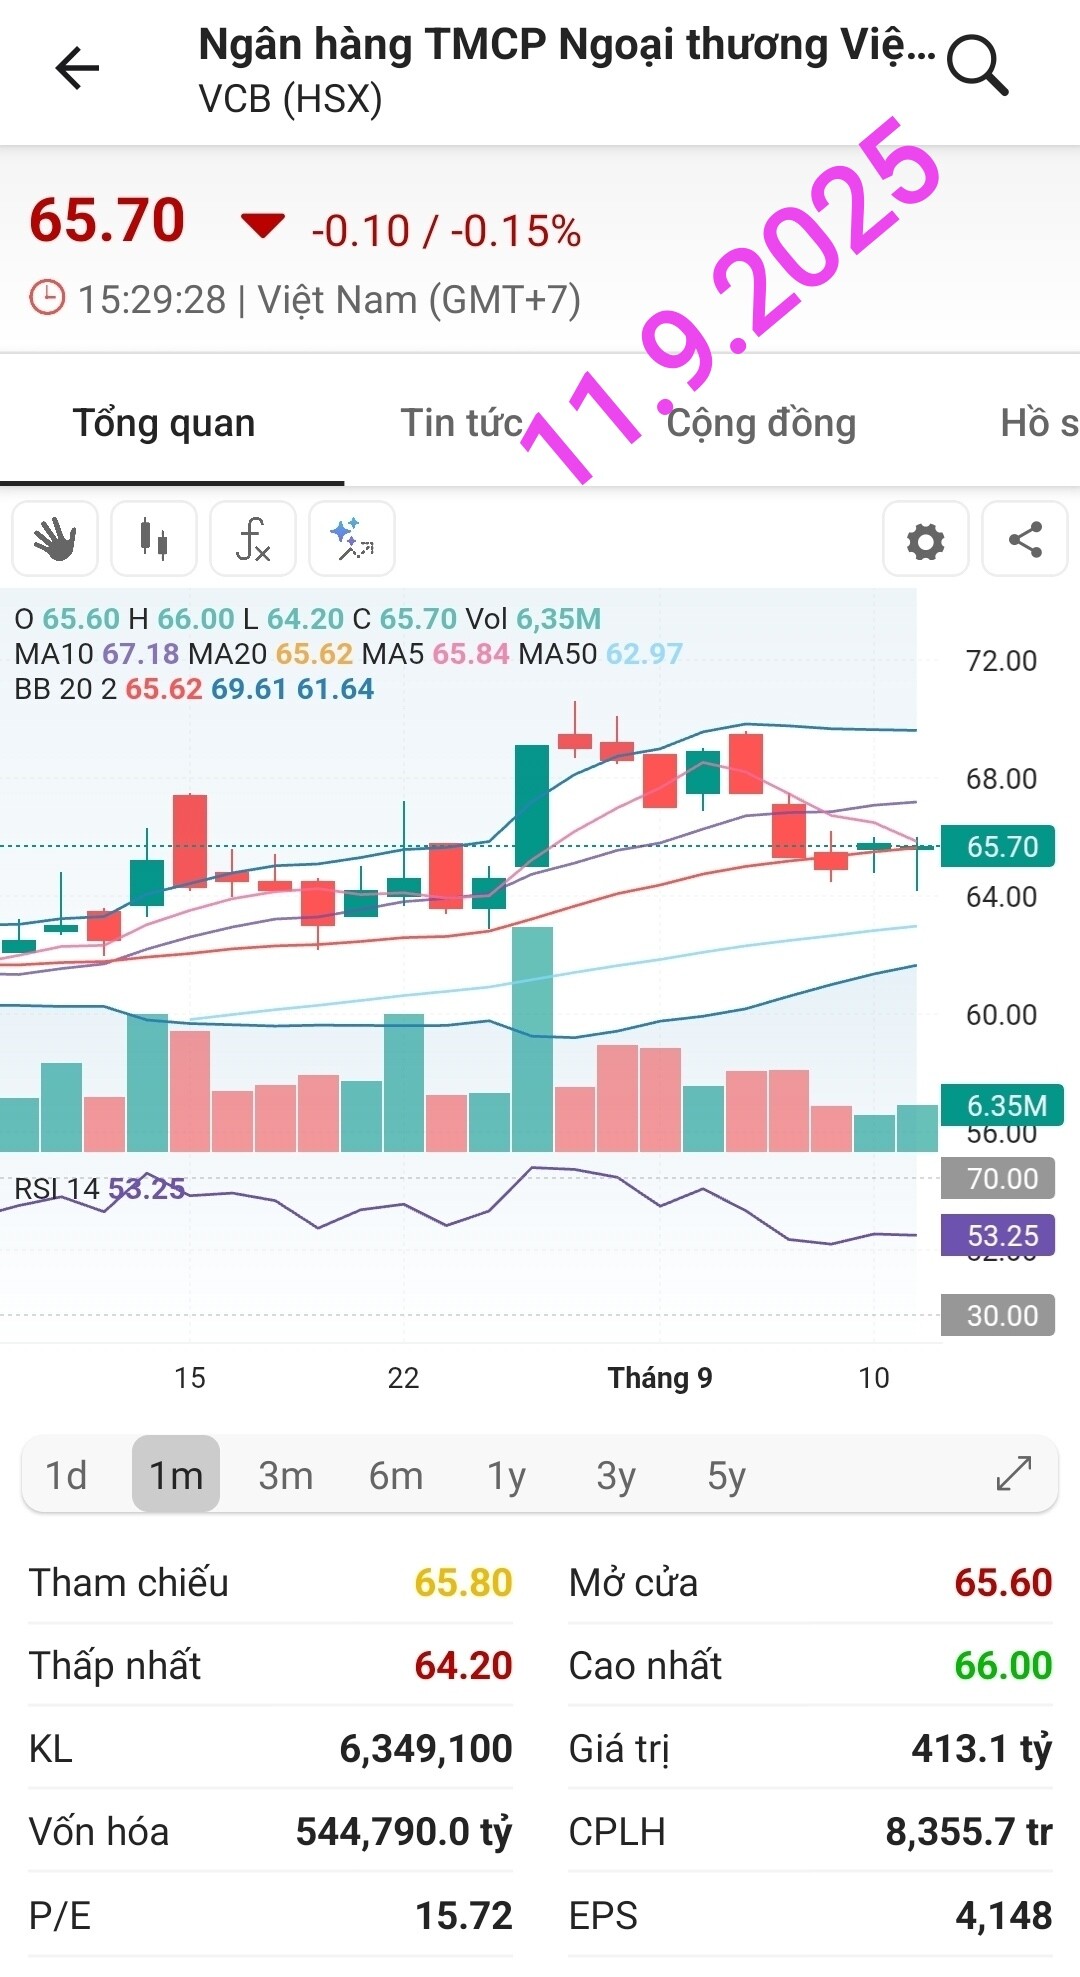1080x1977 pixels.
Task: Tap the 70.00 RSI overbought label
Action: [x=998, y=1178]
